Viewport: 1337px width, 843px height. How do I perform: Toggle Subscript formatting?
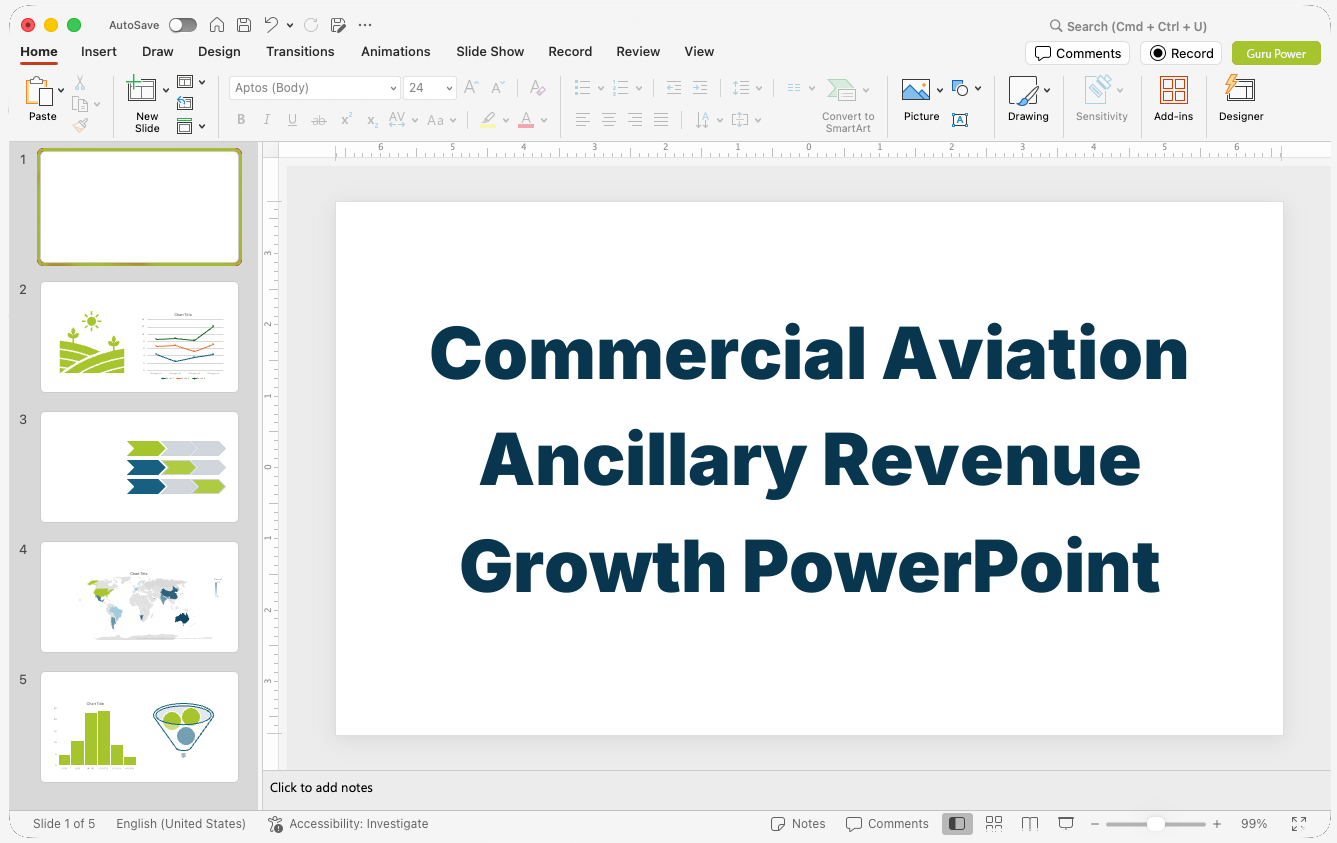point(372,120)
